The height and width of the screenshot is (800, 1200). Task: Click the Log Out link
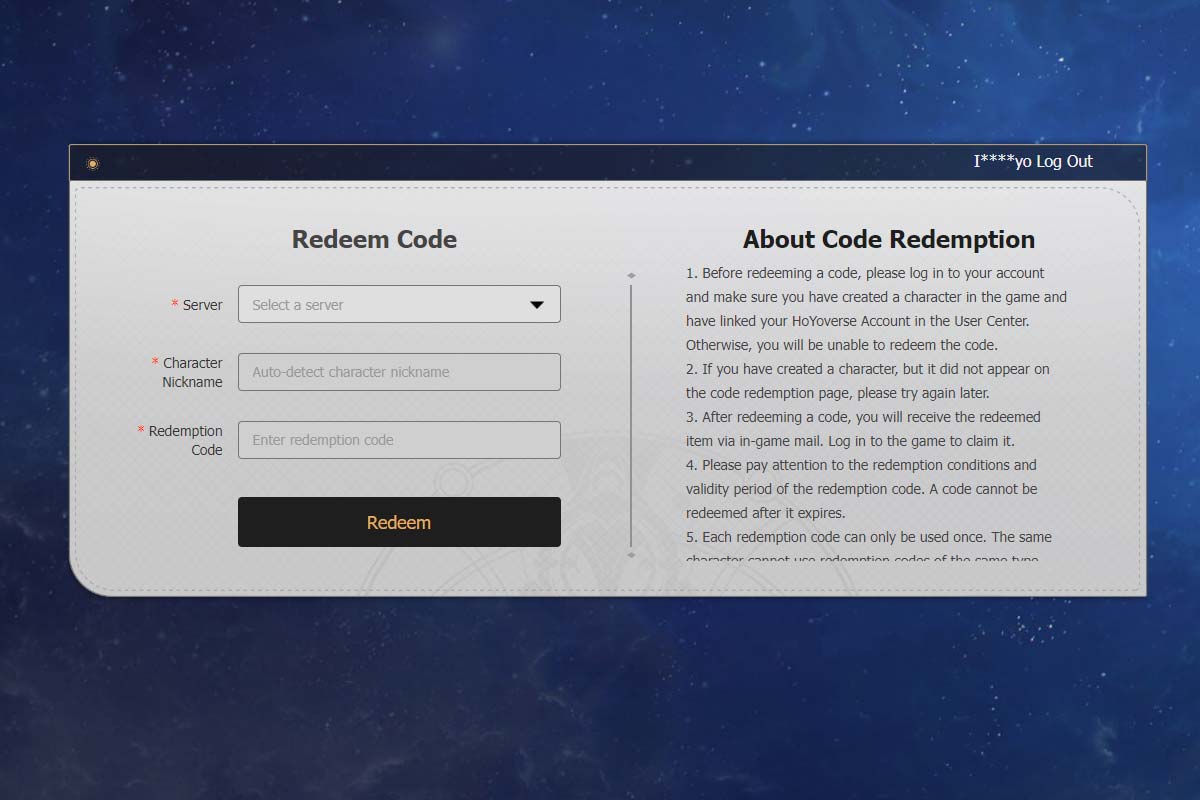(1064, 162)
